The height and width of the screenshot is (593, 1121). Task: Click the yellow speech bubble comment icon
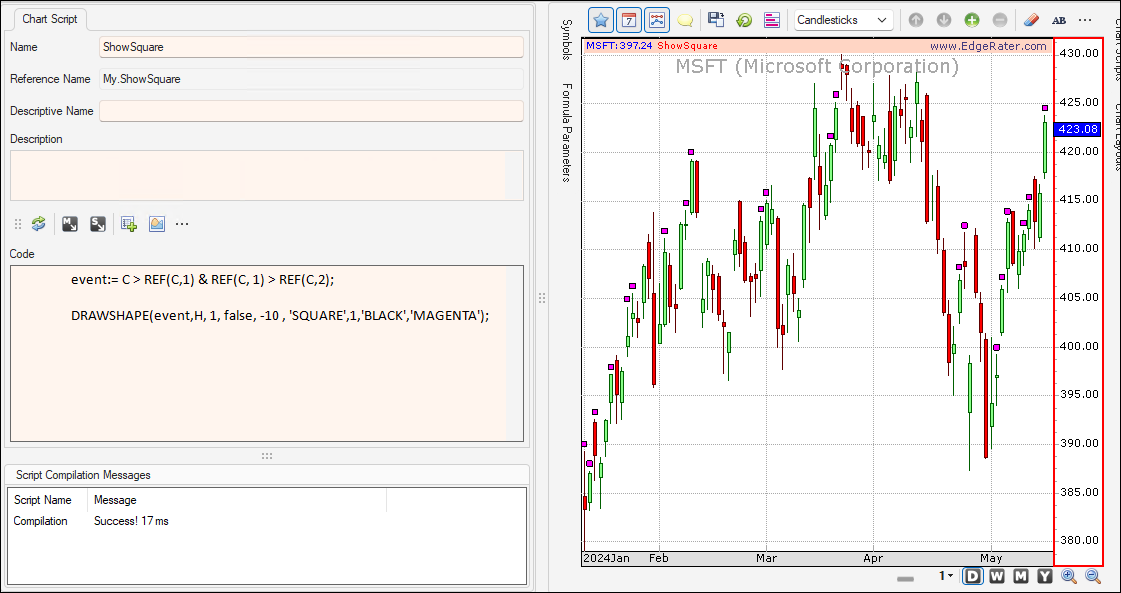click(684, 20)
